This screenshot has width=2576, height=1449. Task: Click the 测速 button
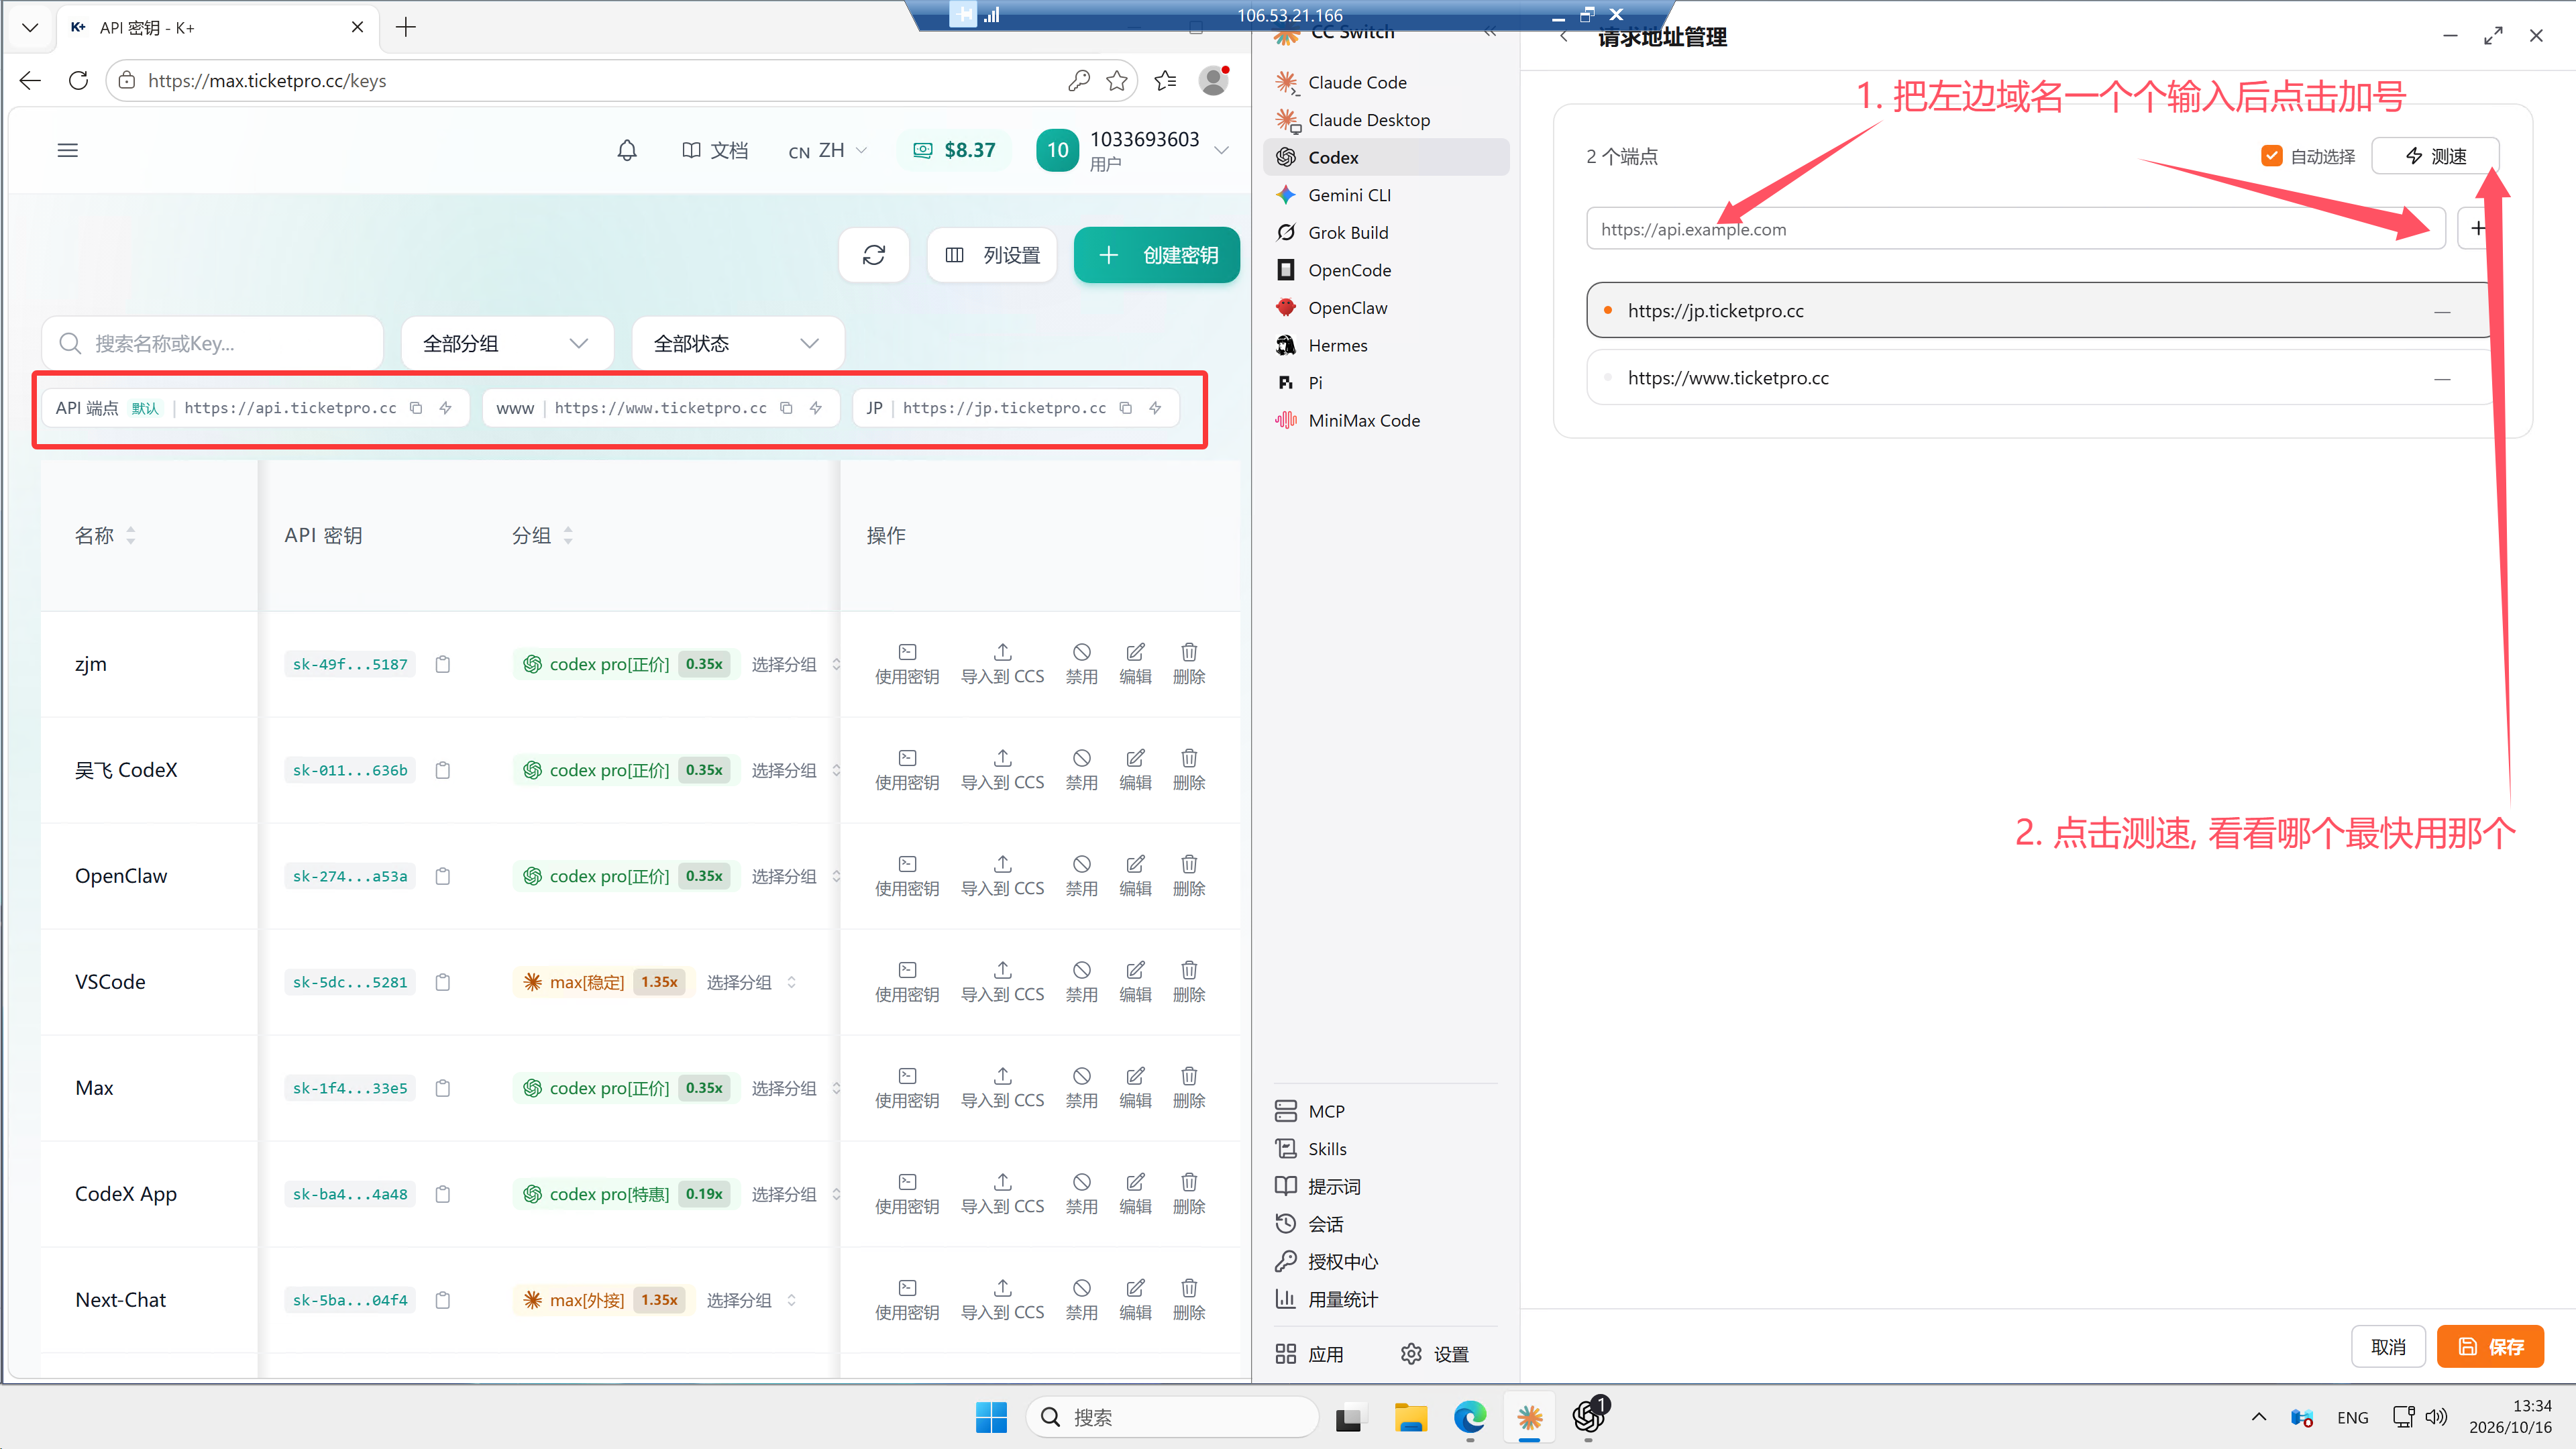(2436, 156)
